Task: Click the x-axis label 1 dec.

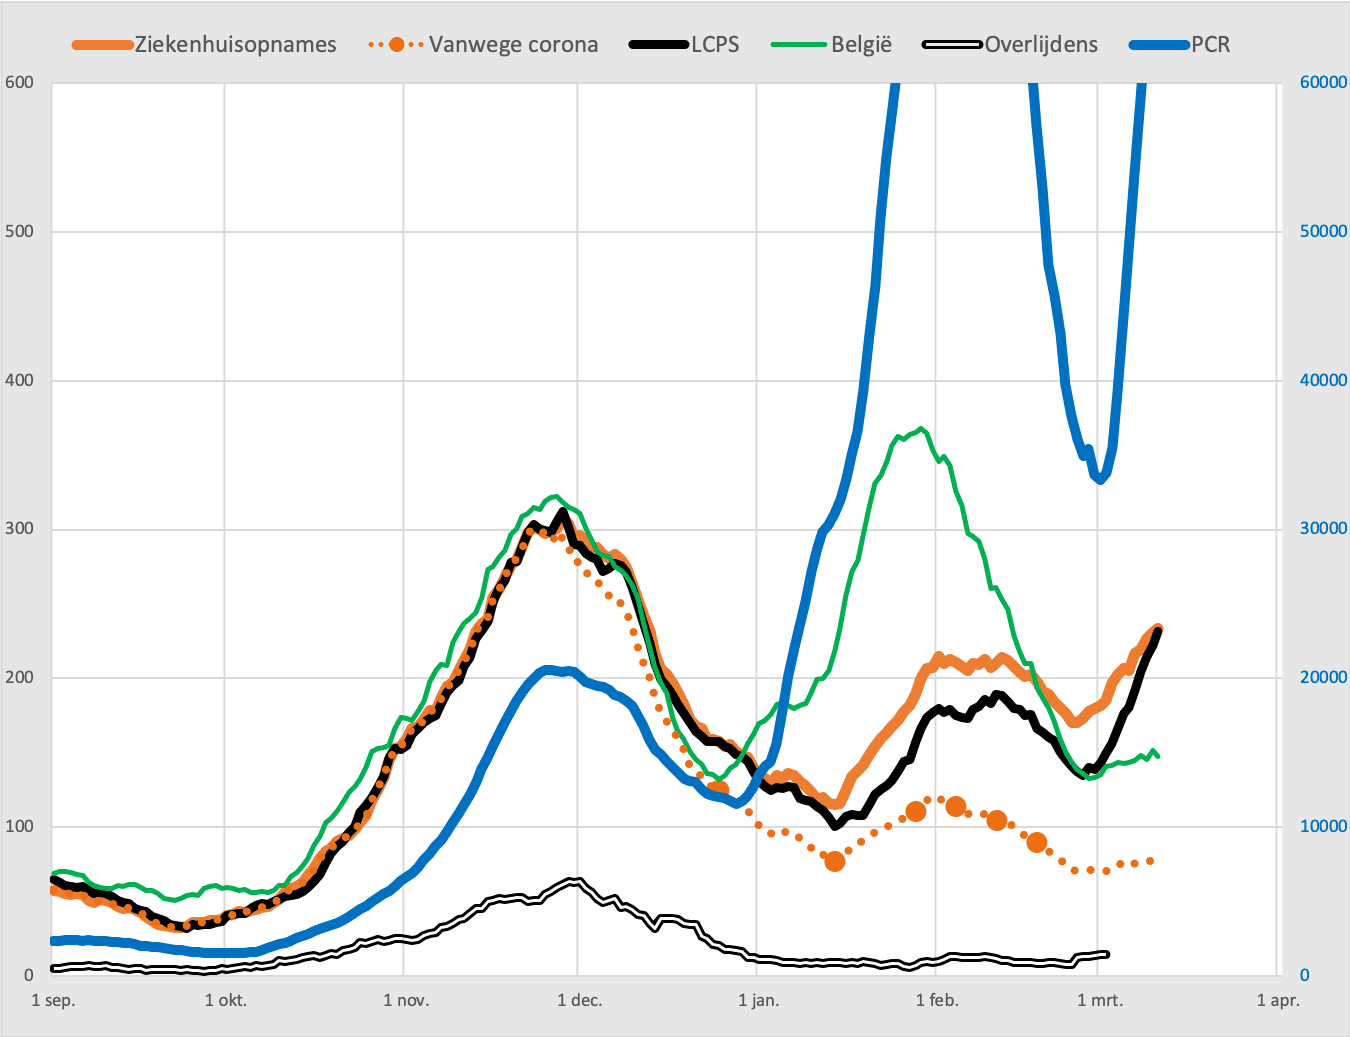Action: [580, 1000]
